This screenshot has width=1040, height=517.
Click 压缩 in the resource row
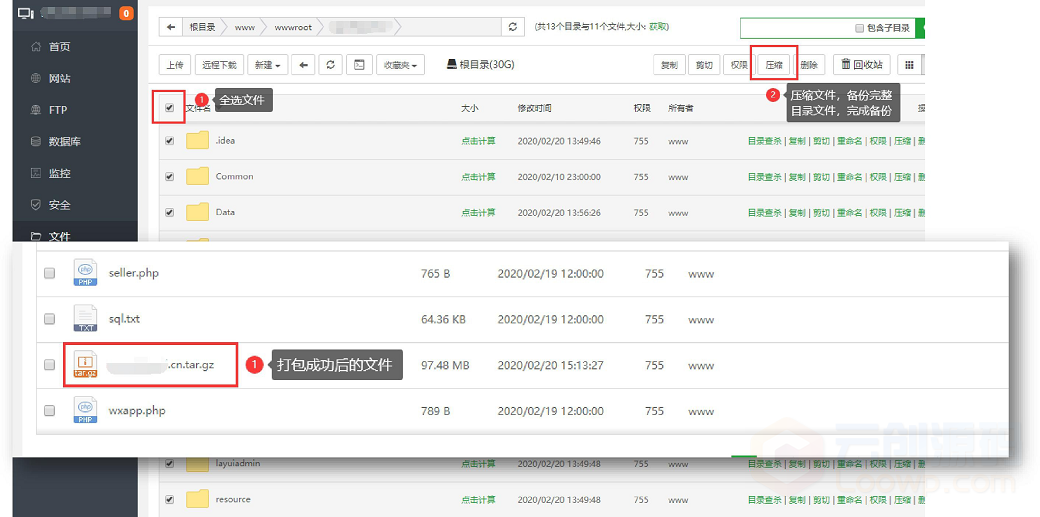pyautogui.click(x=901, y=499)
